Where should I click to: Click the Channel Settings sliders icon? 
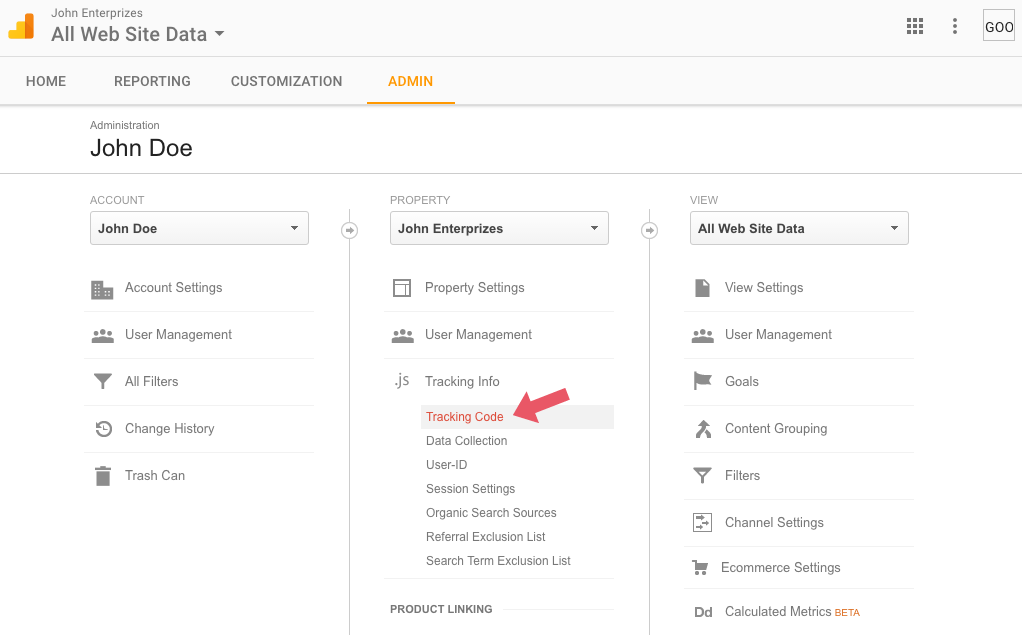[x=702, y=522]
